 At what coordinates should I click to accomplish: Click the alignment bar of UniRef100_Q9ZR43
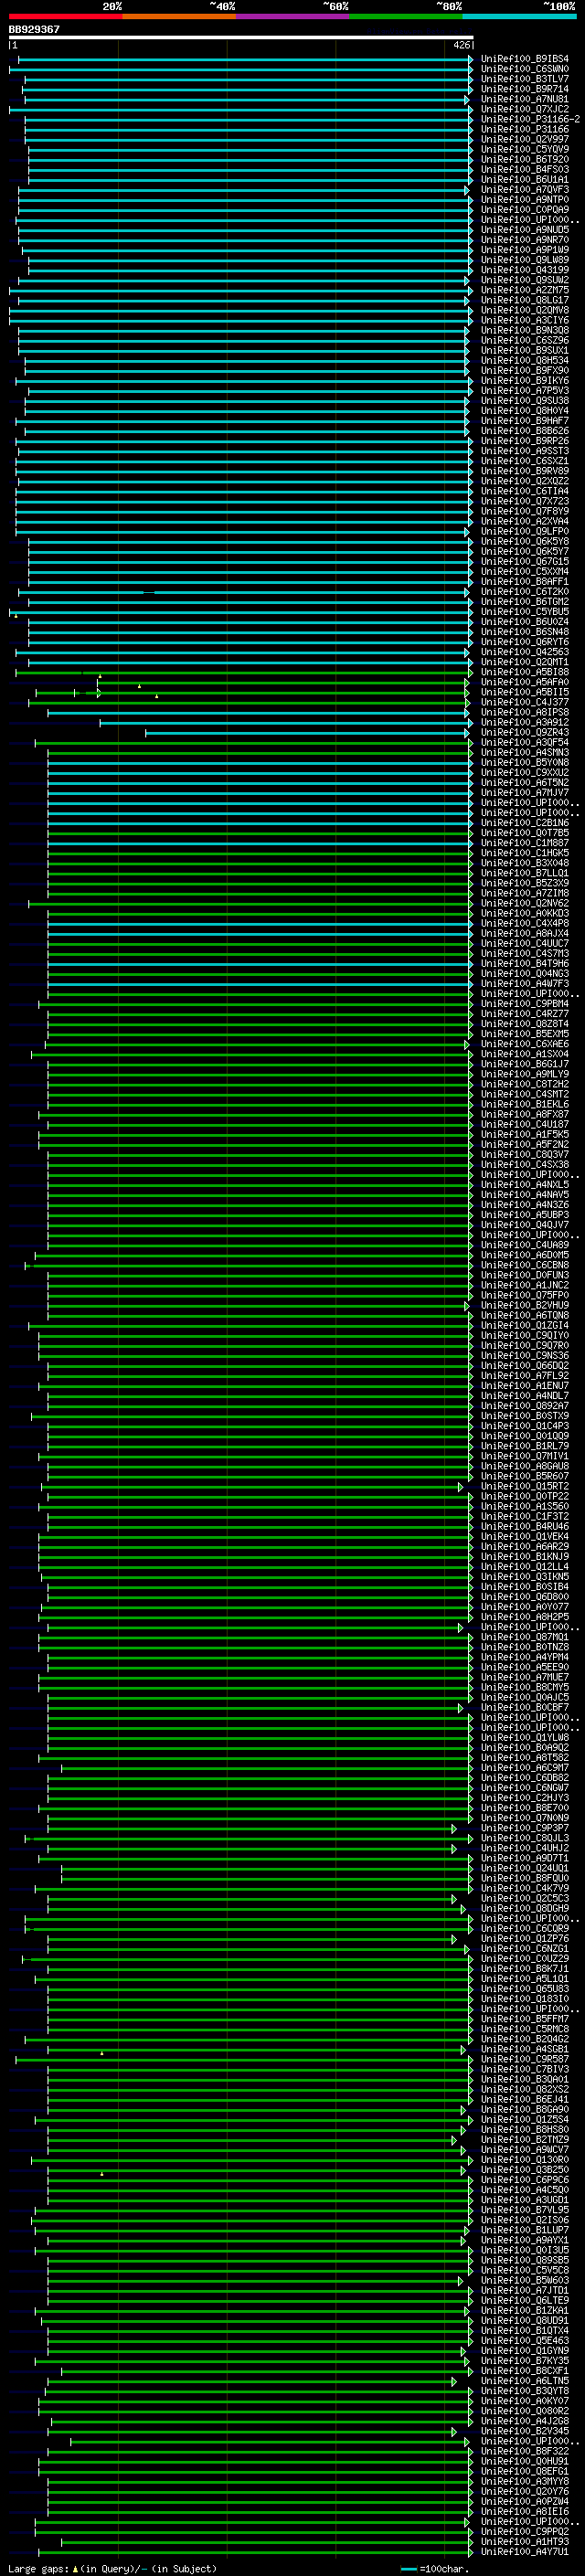click(308, 732)
